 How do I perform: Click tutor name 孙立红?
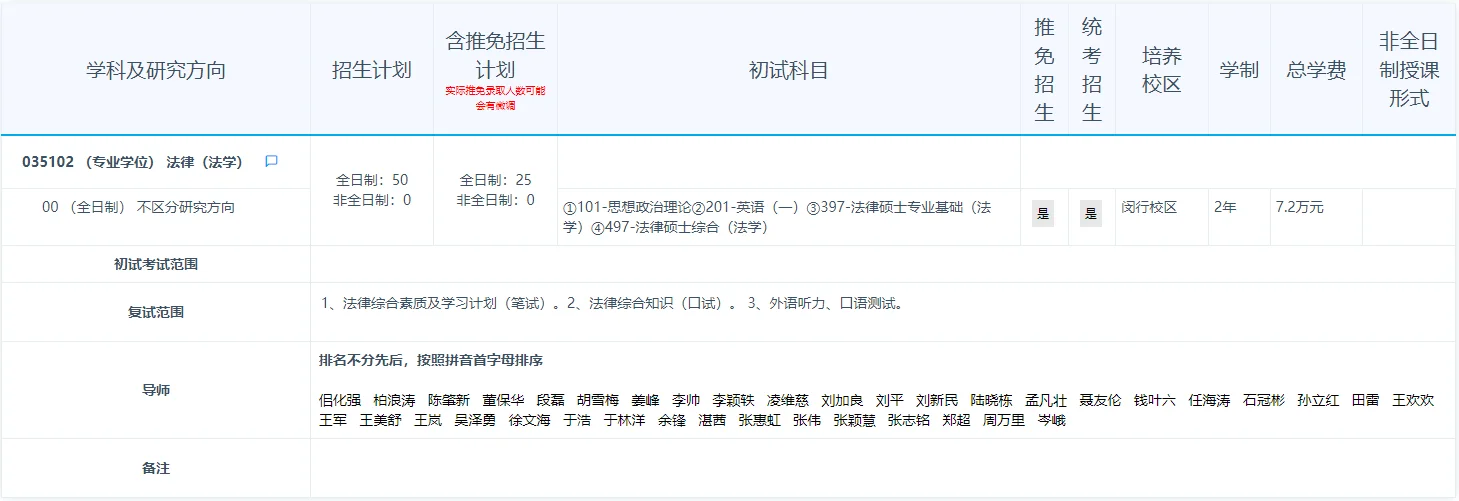(x=1318, y=400)
